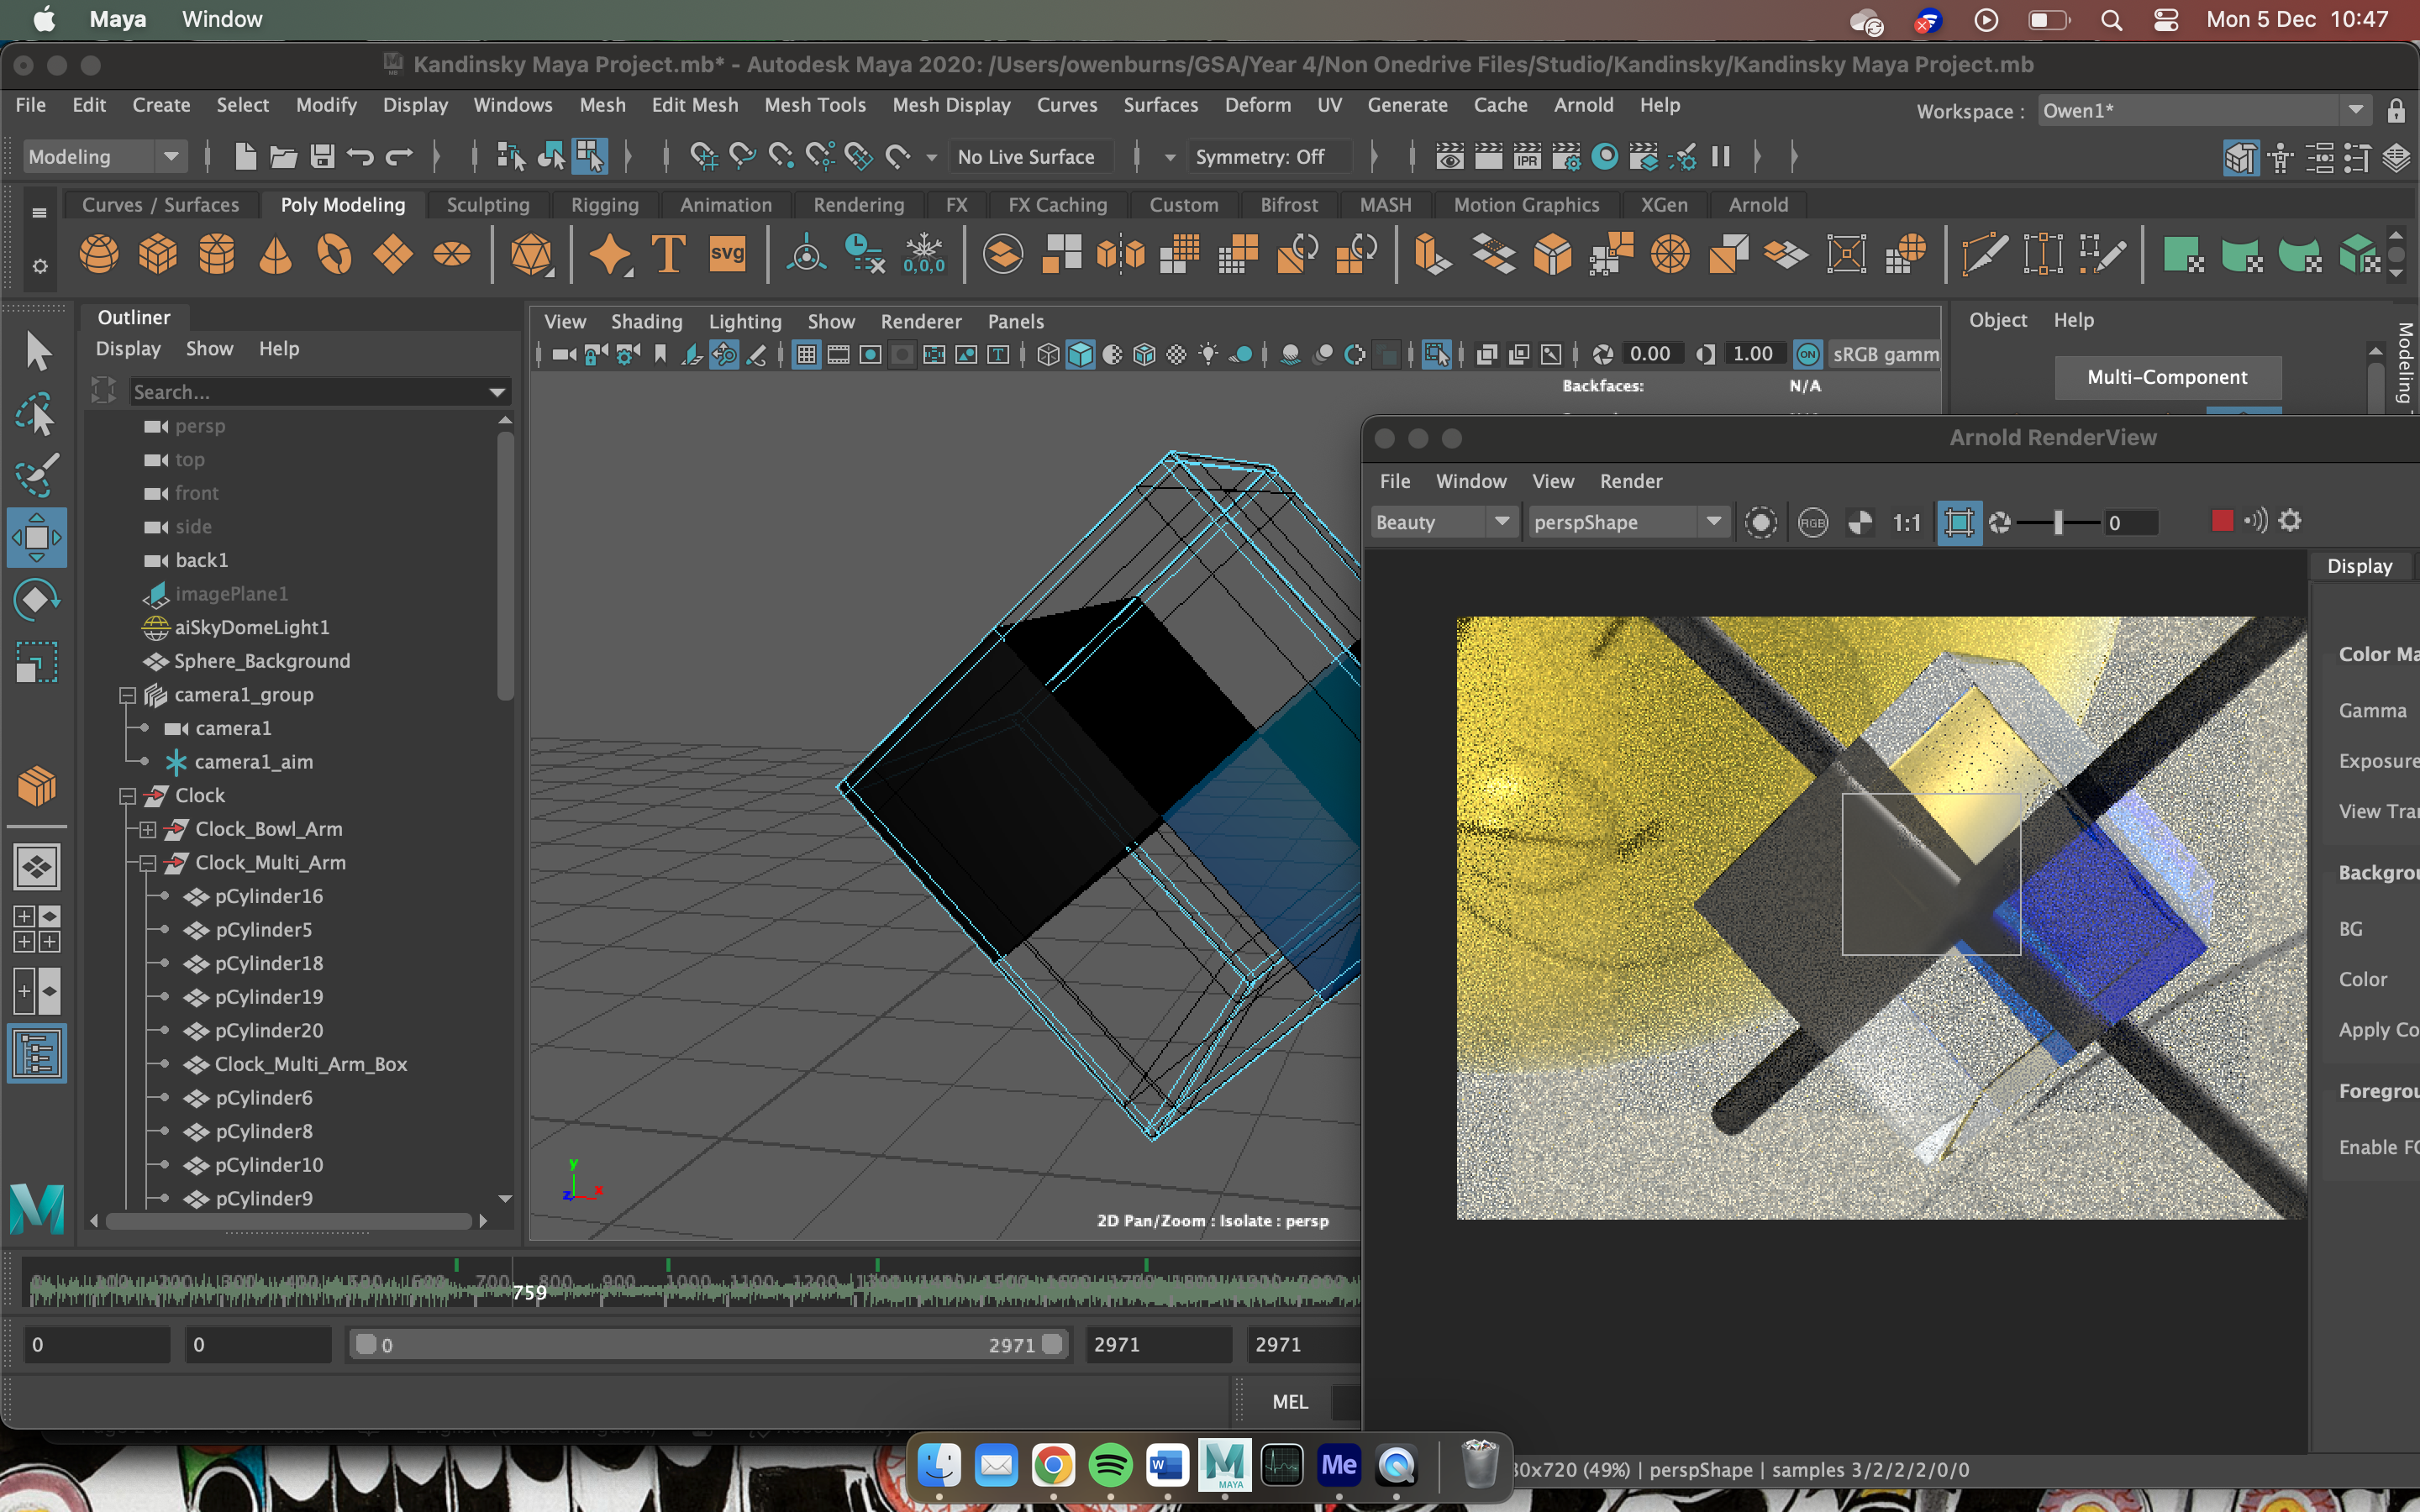Click the save scene icon

click(322, 156)
